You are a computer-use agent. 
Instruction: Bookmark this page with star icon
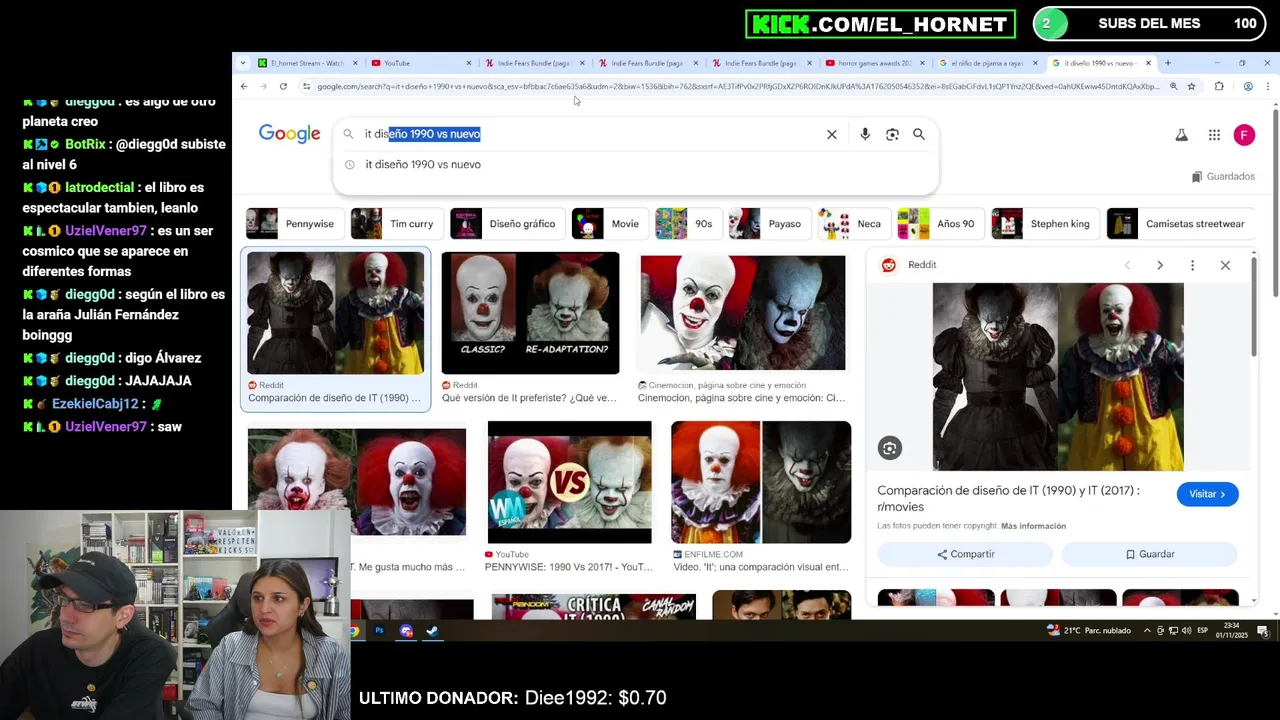(1191, 87)
